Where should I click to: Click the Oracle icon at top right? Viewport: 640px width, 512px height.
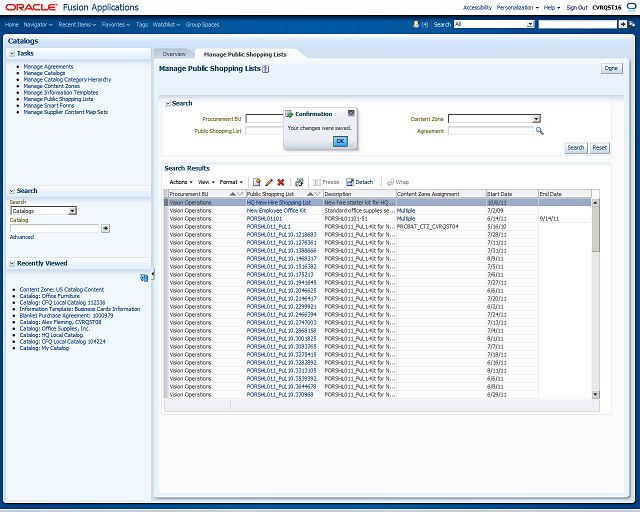click(631, 7)
